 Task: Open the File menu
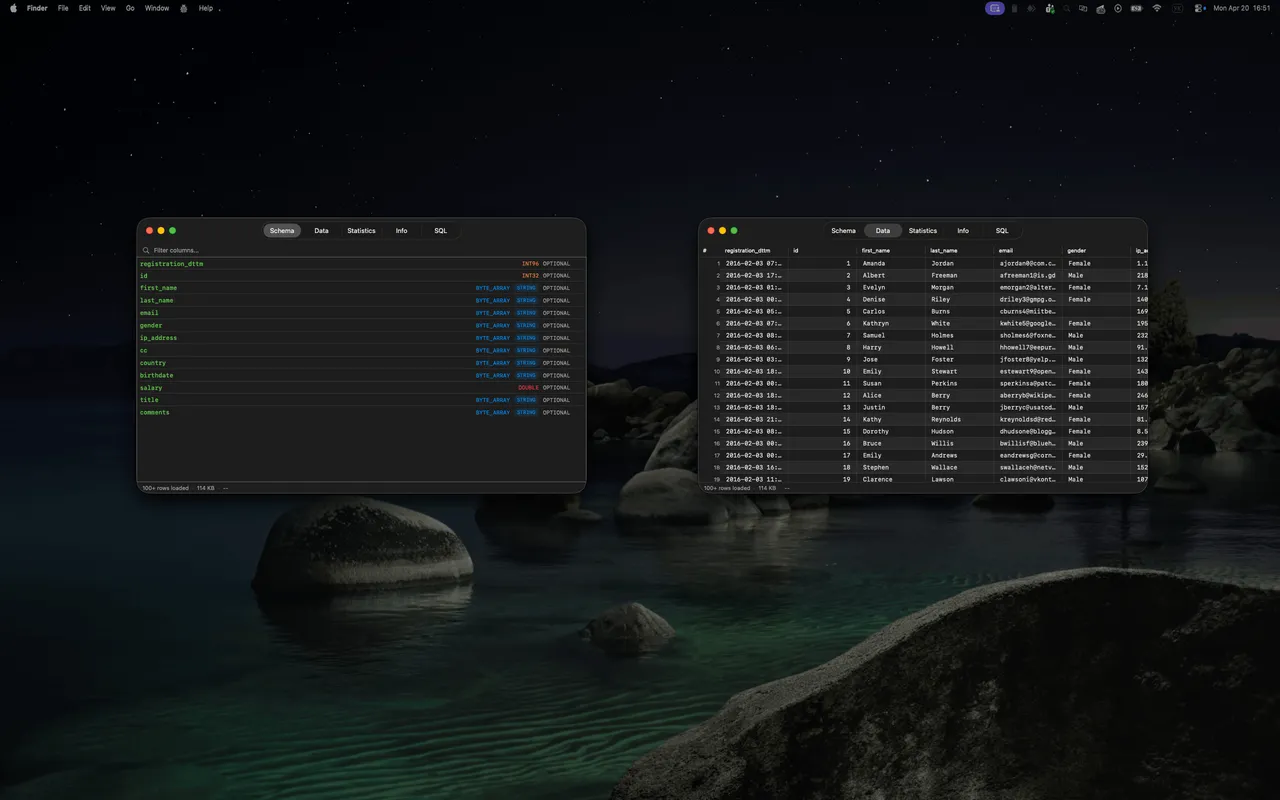(x=63, y=8)
